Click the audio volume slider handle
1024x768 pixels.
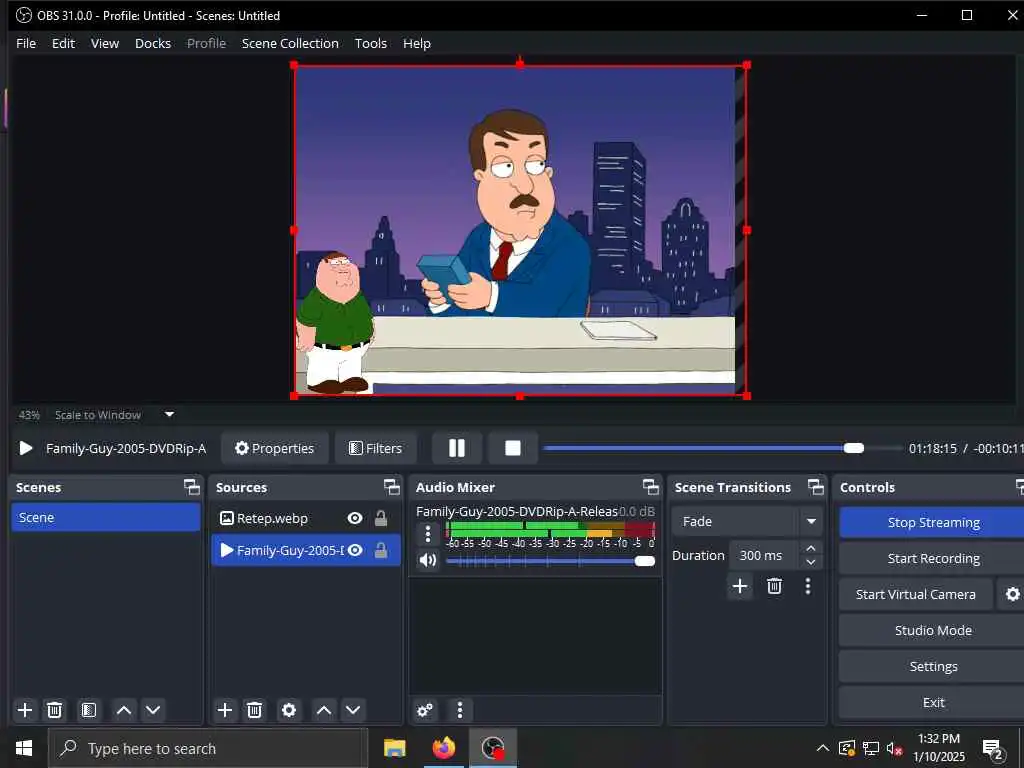(x=645, y=561)
